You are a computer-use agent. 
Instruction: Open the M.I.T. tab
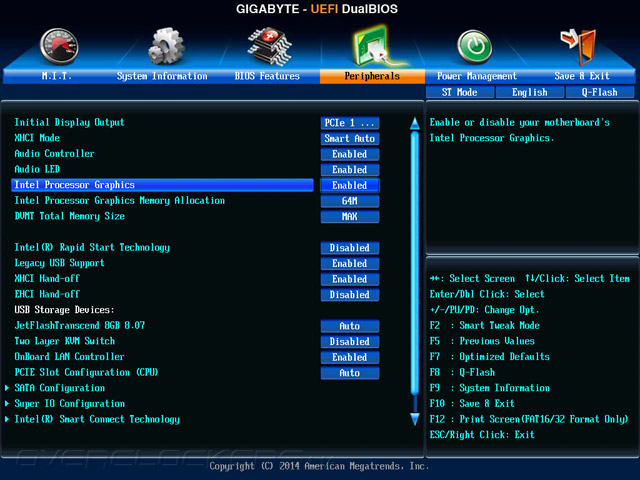(57, 76)
